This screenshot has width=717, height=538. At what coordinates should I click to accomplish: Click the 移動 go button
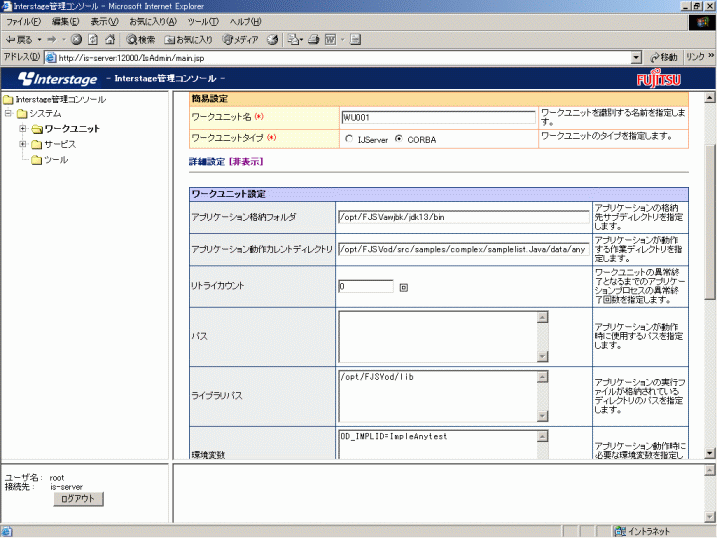(x=664, y=57)
